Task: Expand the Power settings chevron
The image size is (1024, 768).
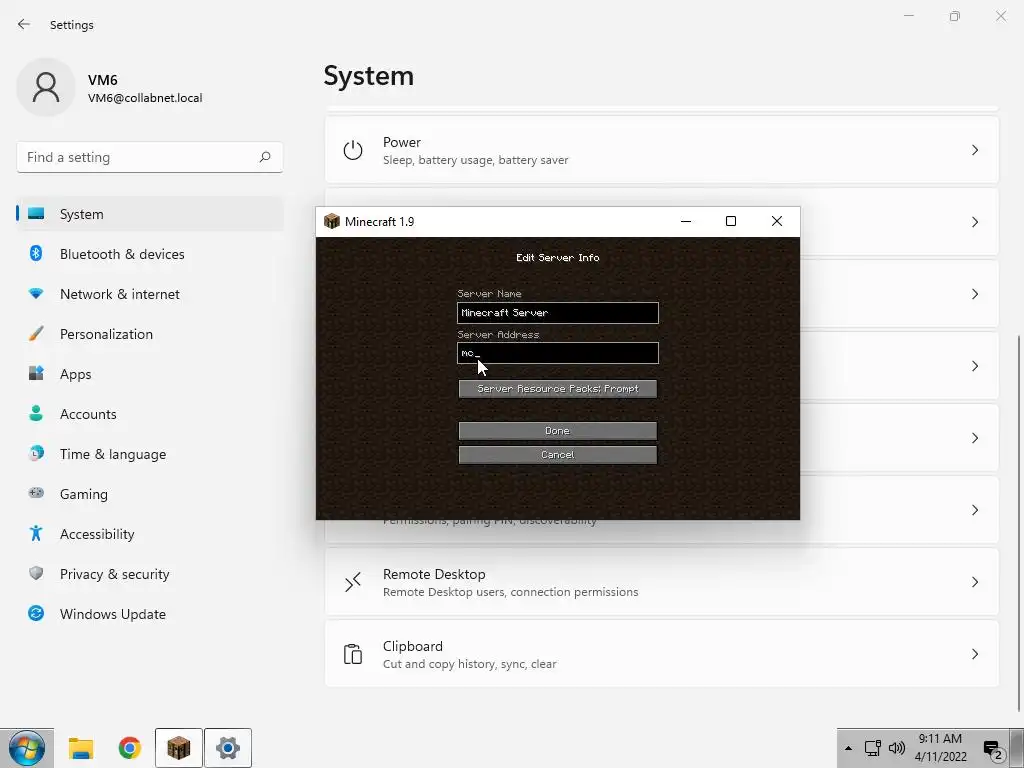Action: pyautogui.click(x=974, y=150)
